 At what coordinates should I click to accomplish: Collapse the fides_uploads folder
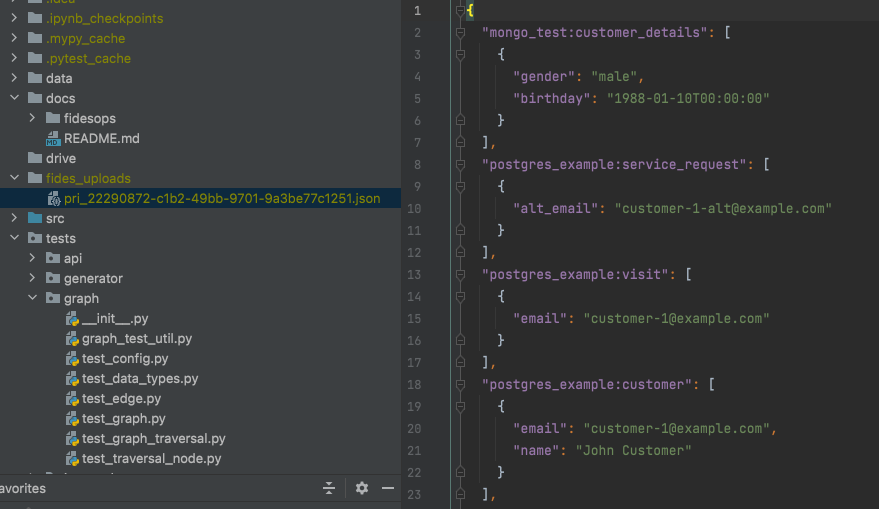coord(14,178)
